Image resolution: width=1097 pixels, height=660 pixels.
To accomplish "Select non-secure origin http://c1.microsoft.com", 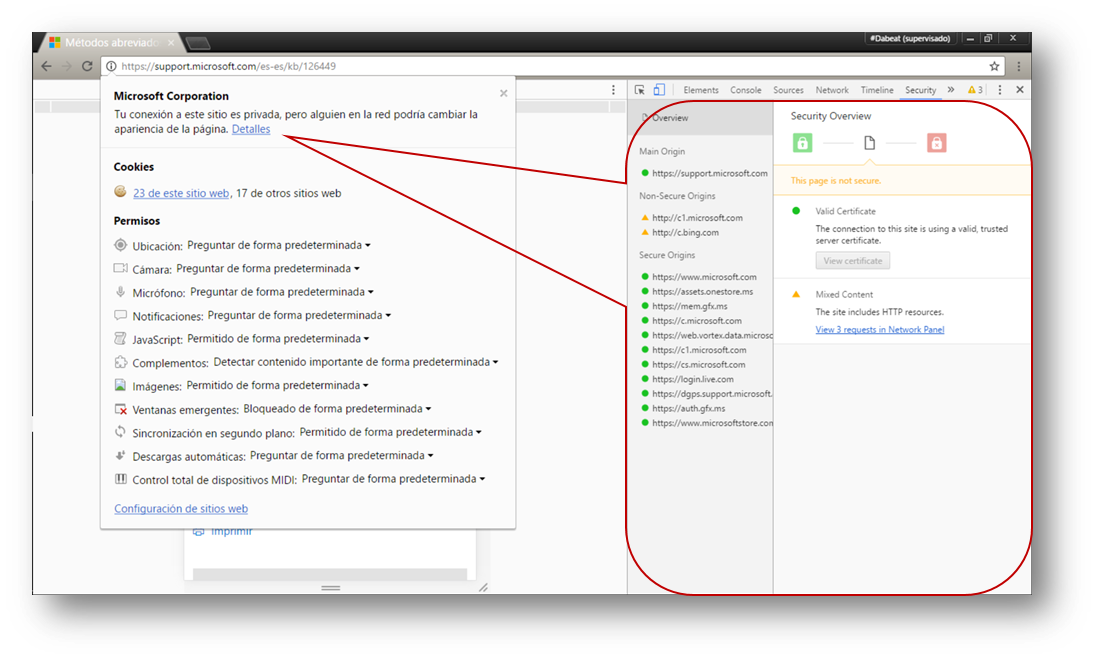I will coord(692,218).
